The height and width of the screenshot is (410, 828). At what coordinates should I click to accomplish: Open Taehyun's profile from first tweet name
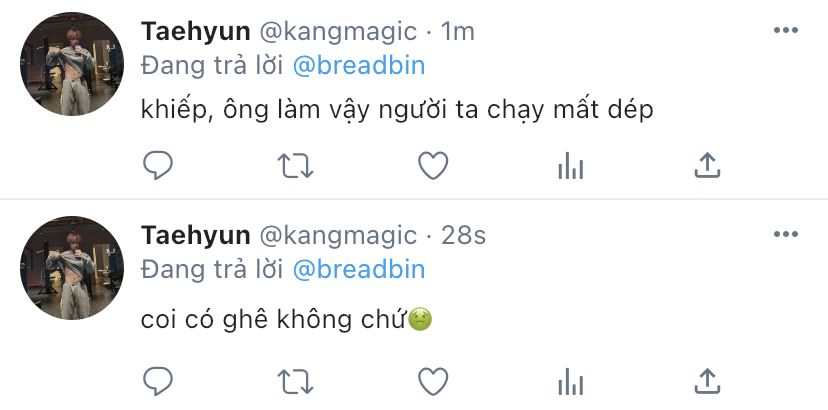point(195,33)
